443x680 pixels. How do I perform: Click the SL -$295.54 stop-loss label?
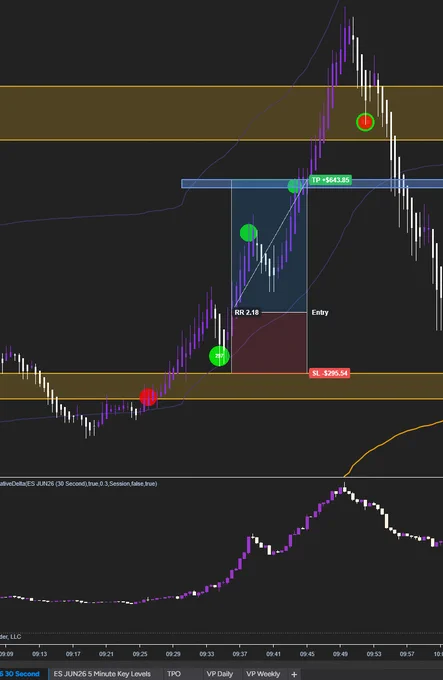(329, 373)
